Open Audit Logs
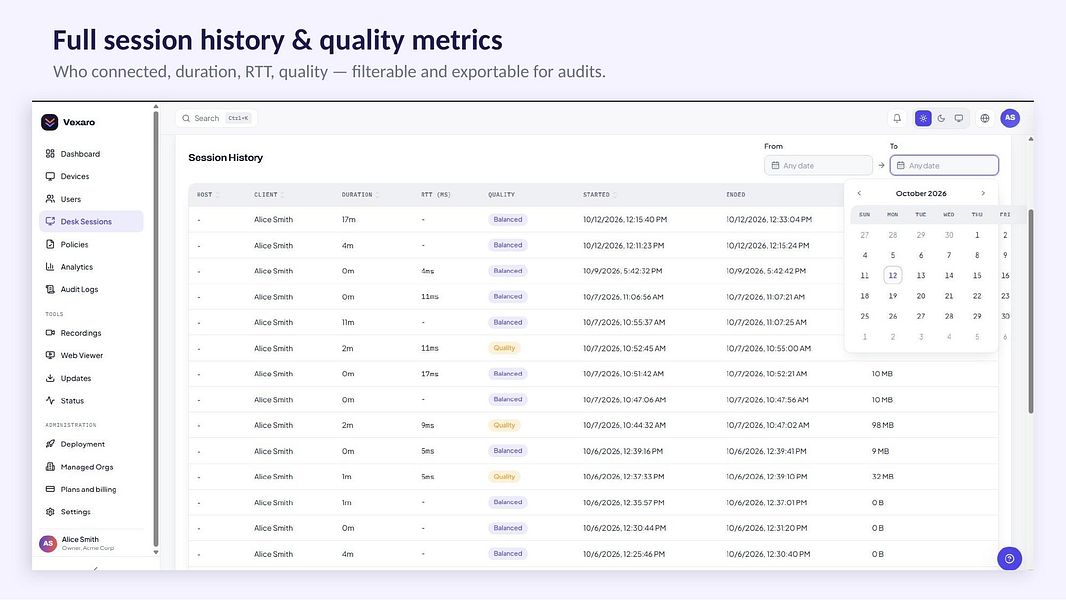1066x600 pixels. 91,289
